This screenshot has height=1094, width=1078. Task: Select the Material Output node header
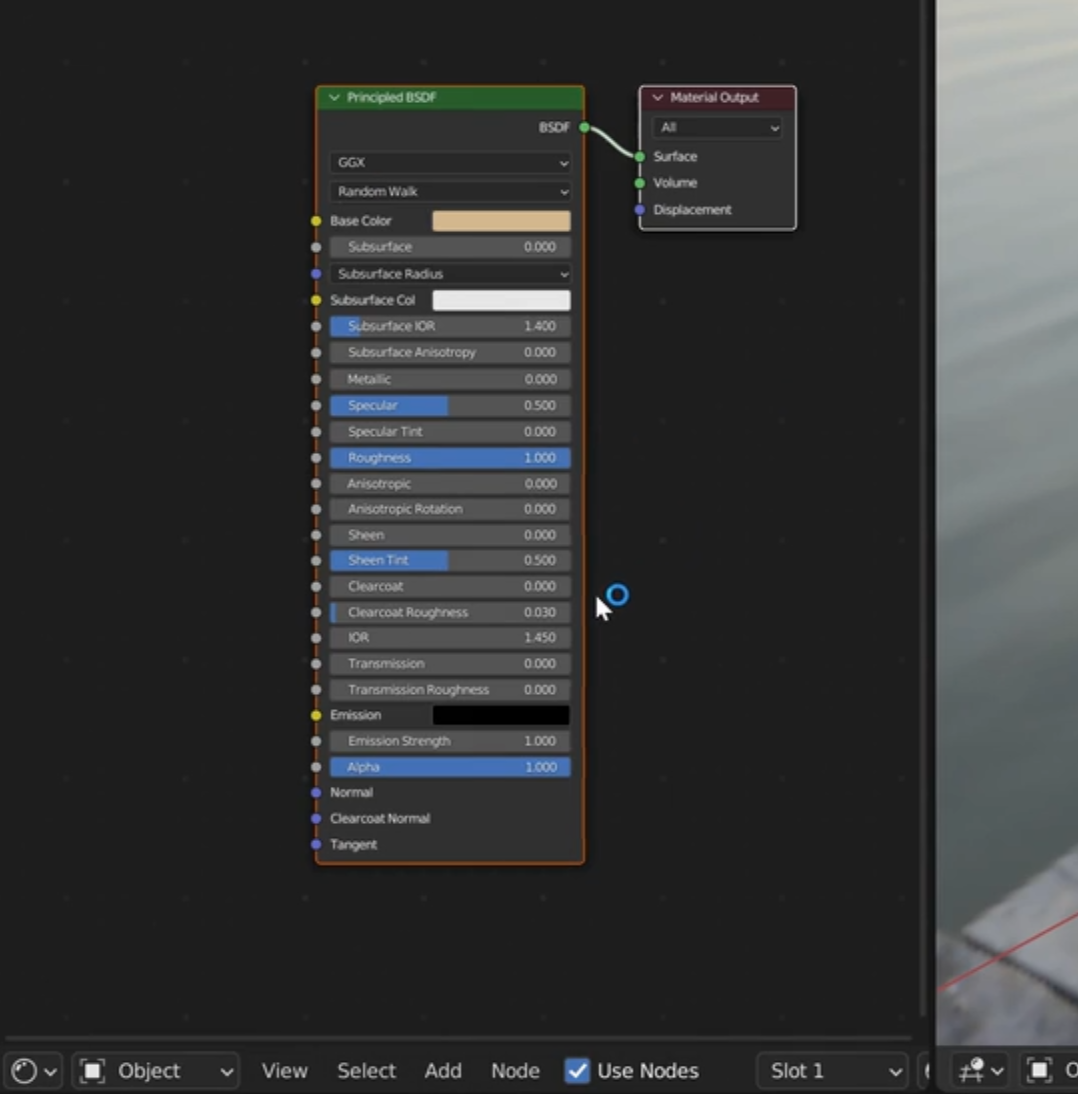[x=717, y=98]
